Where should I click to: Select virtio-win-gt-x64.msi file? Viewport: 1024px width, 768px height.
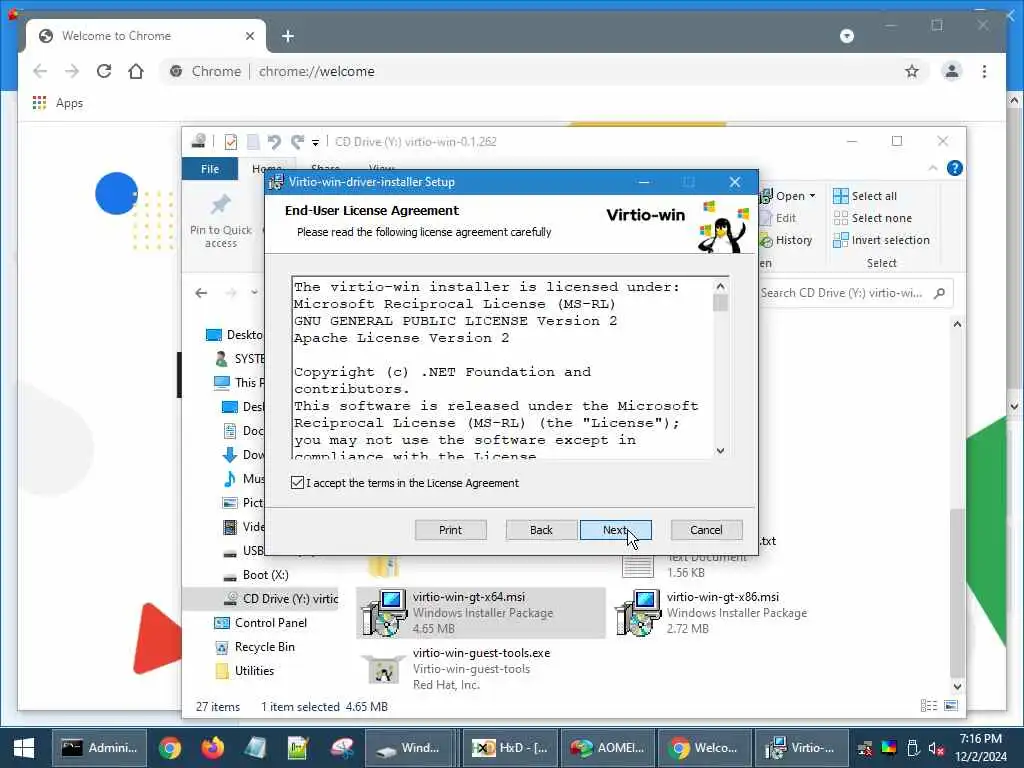click(481, 613)
